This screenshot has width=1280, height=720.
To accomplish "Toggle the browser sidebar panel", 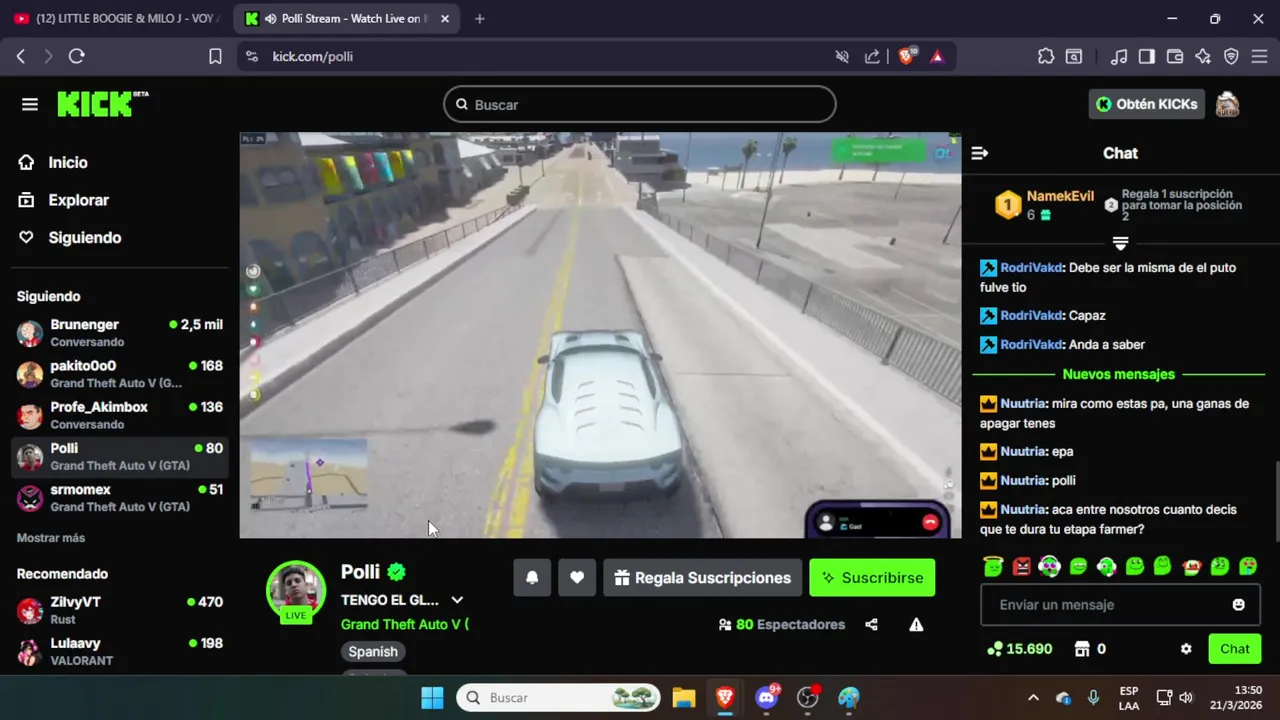I will 1147,57.
